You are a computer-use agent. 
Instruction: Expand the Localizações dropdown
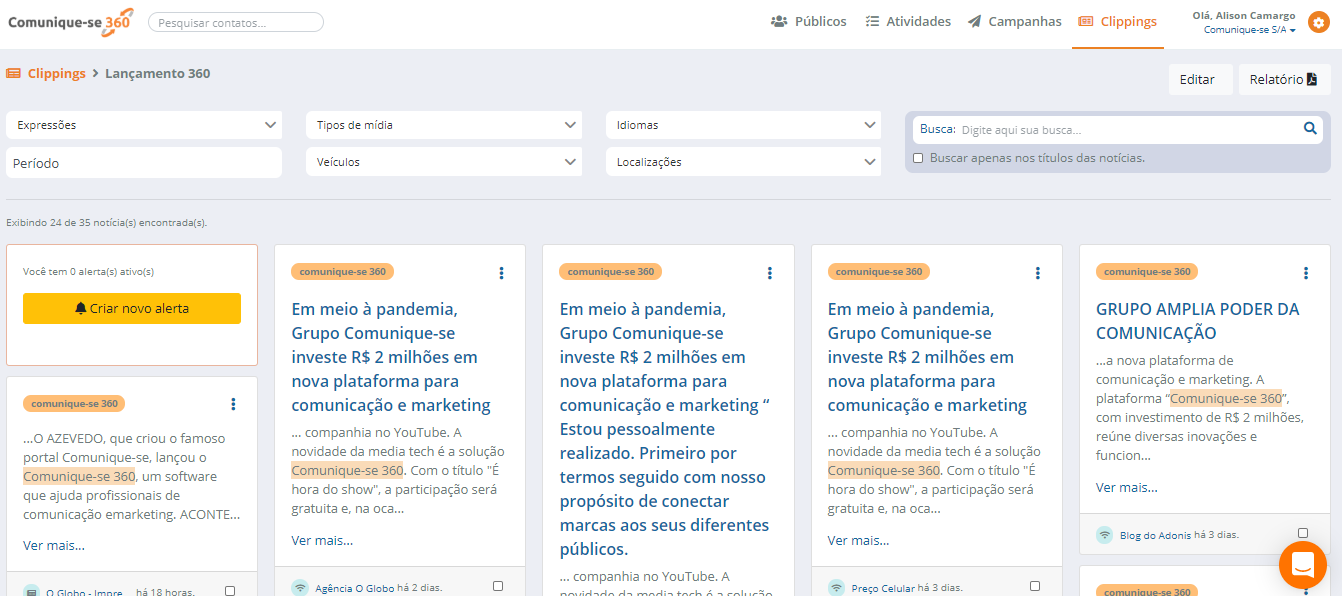(x=744, y=162)
